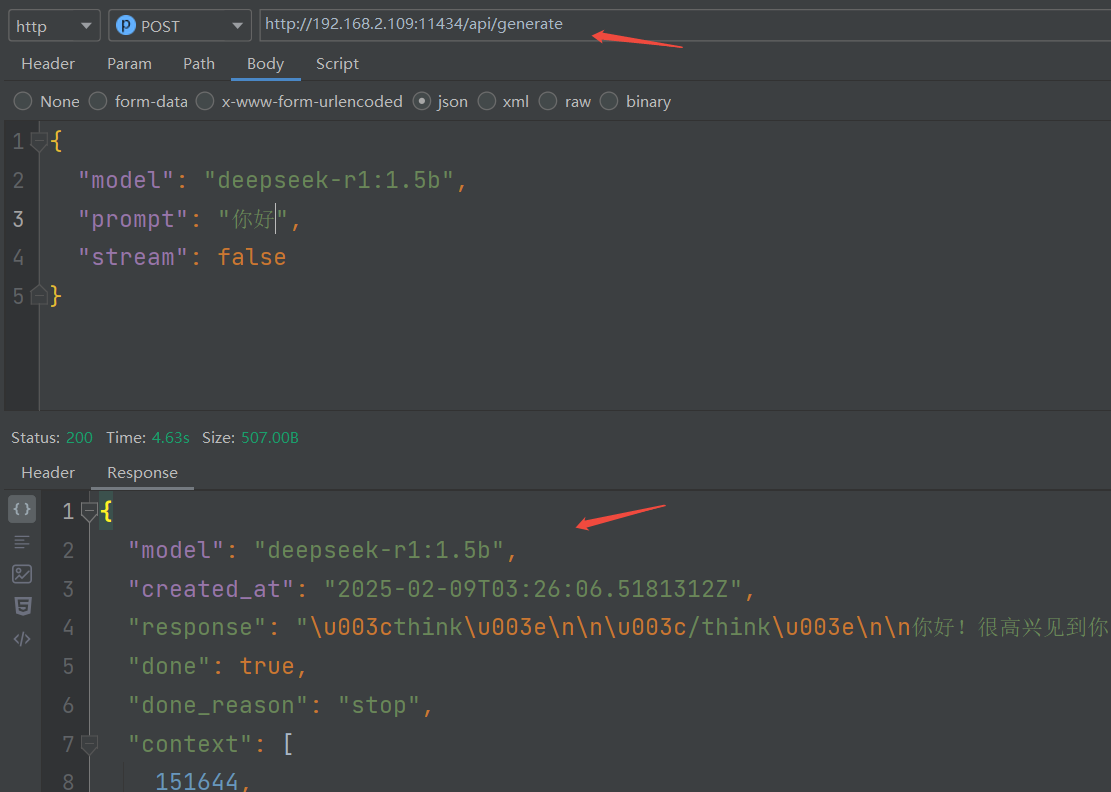This screenshot has height=792, width=1111.
Task: Open the Script tab
Action: pyautogui.click(x=337, y=64)
